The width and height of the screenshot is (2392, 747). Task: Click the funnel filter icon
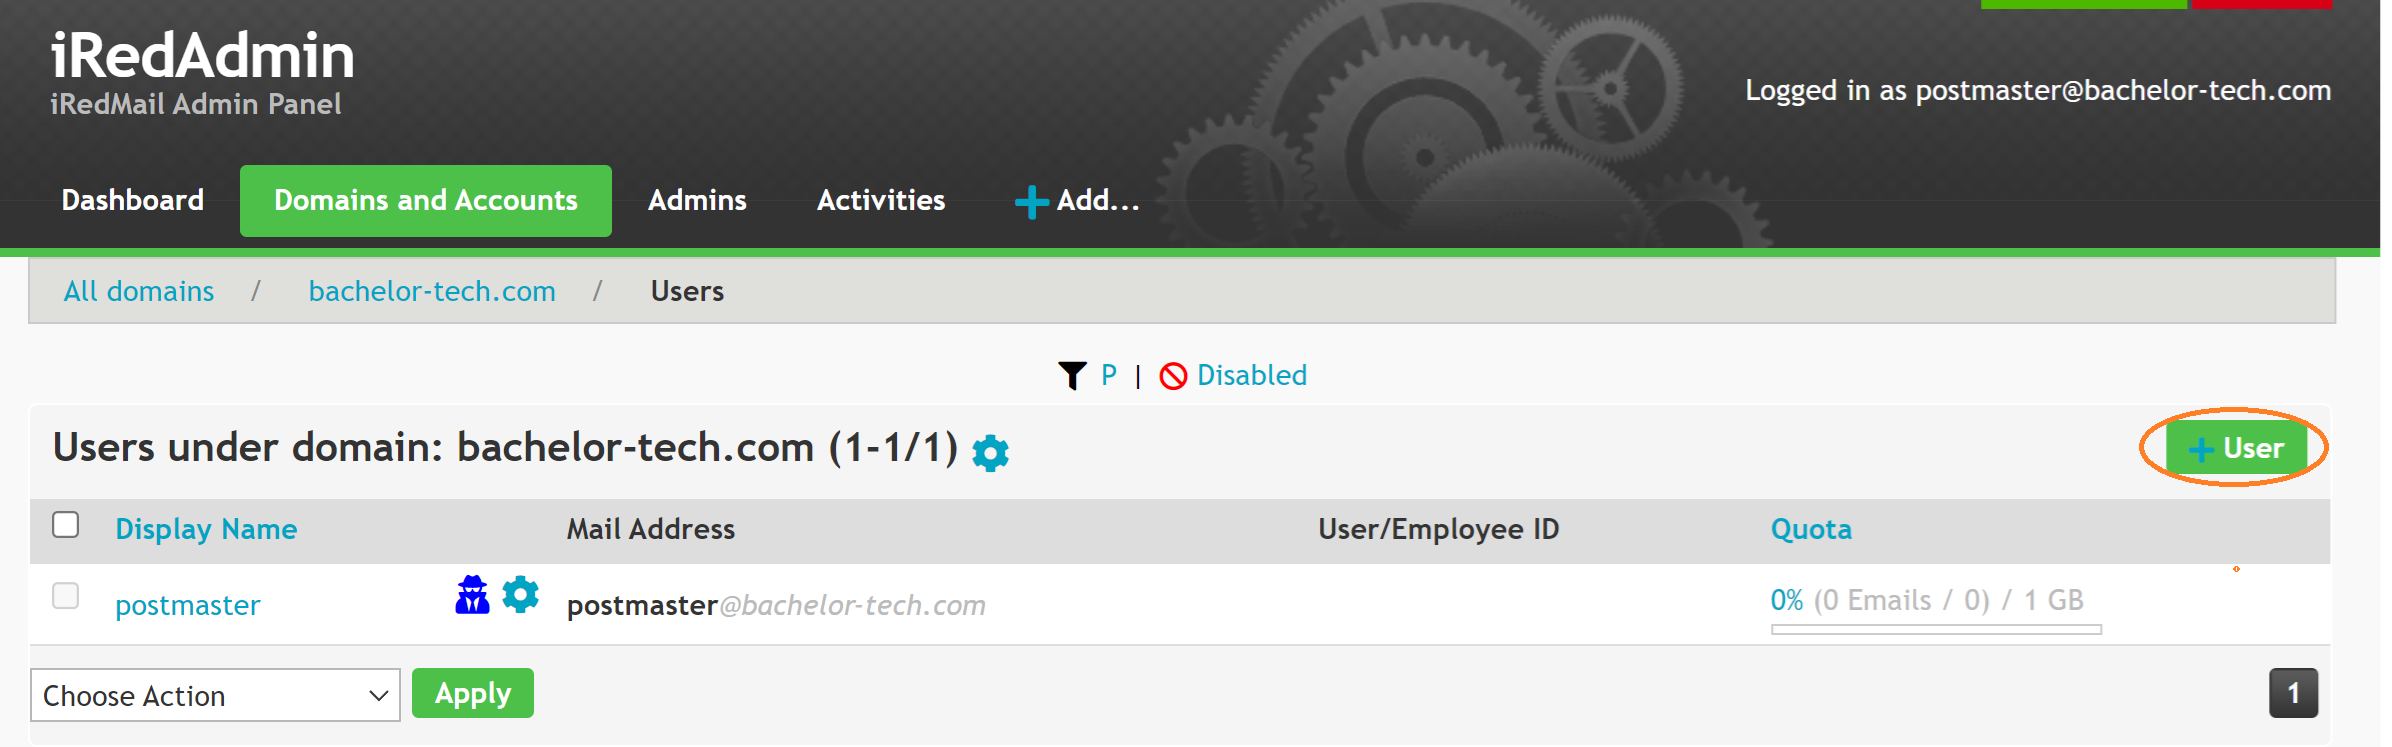click(1072, 376)
